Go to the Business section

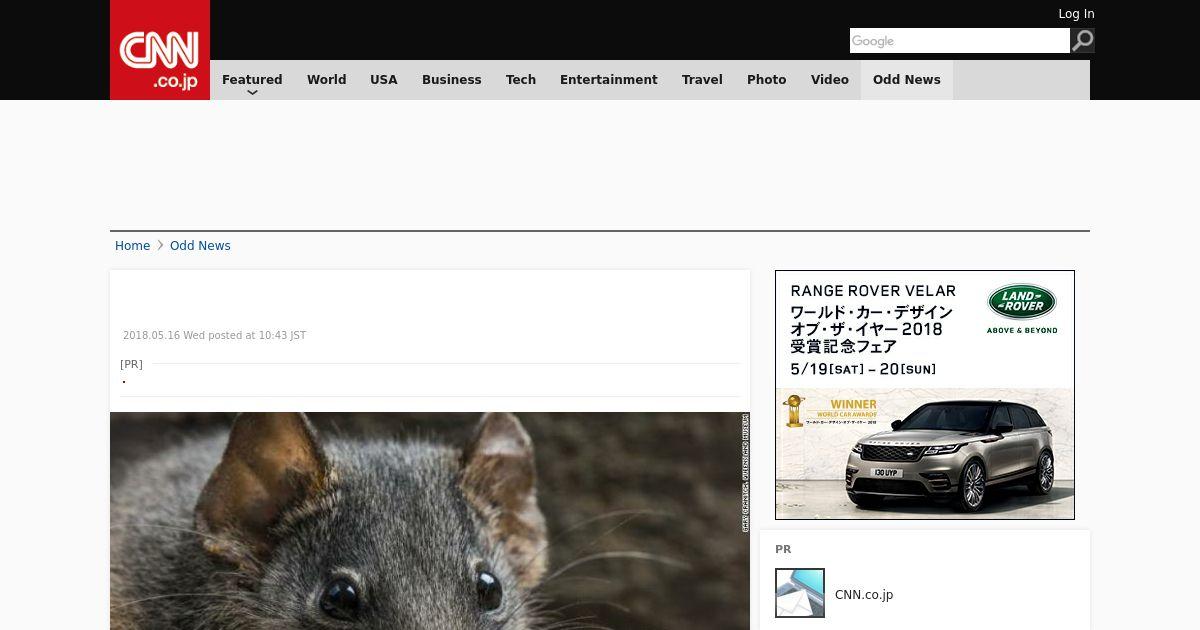click(452, 80)
